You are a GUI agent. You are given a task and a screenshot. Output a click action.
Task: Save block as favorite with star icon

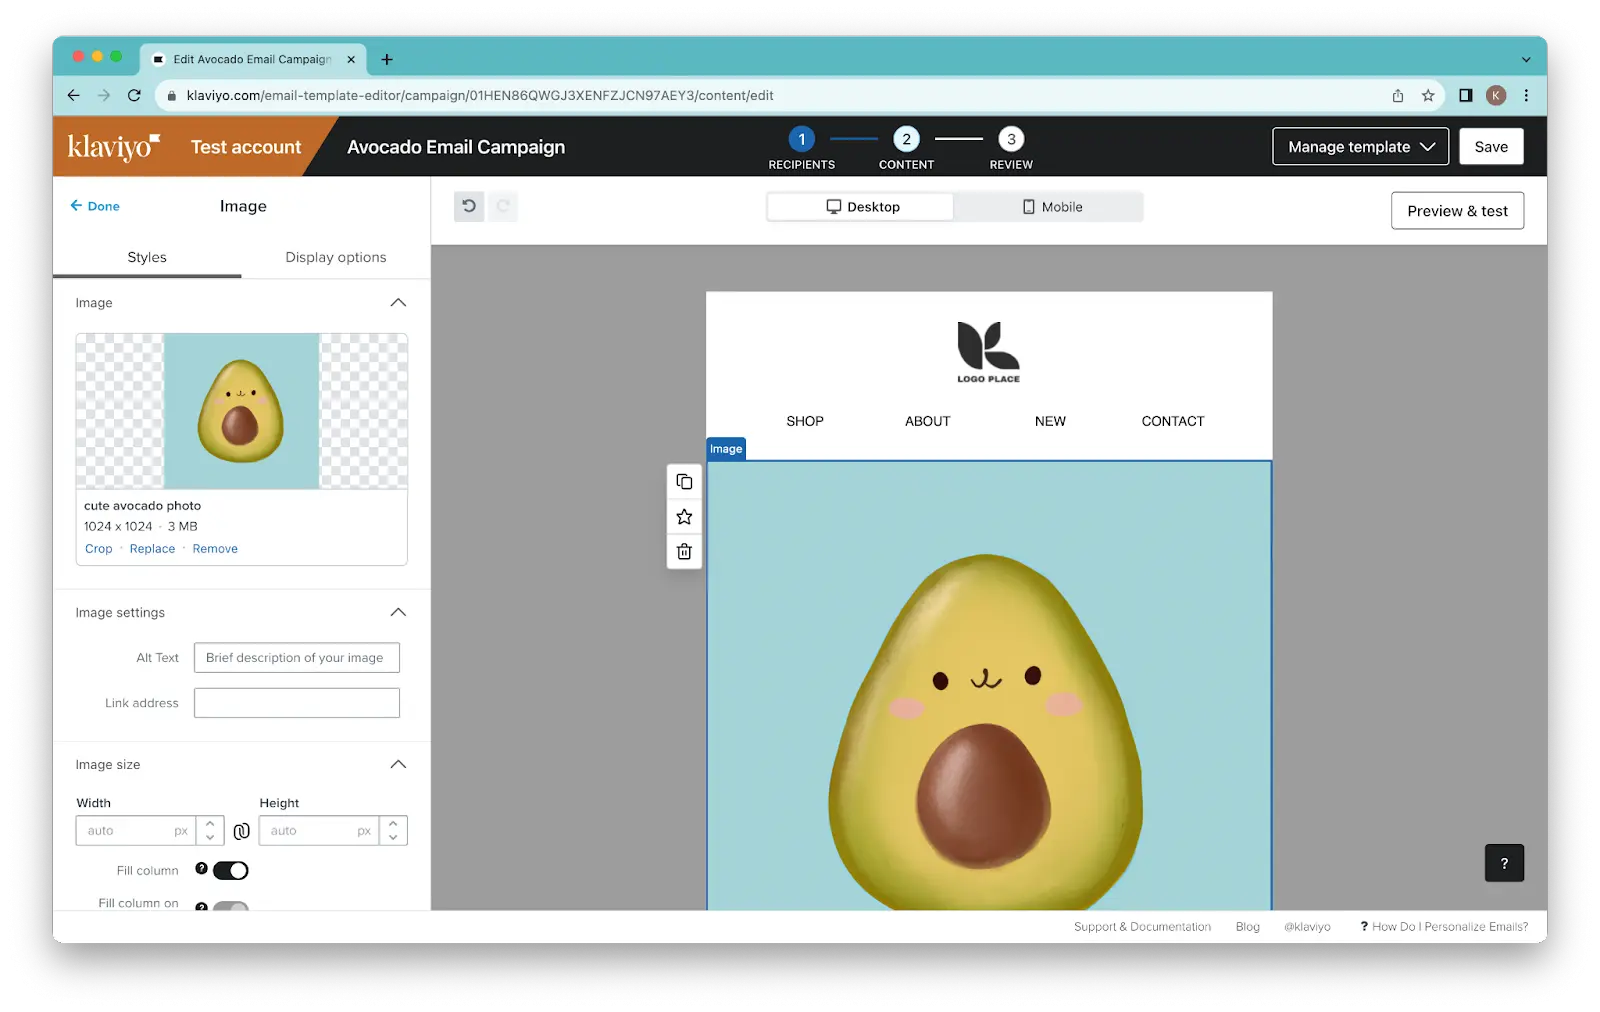(684, 517)
